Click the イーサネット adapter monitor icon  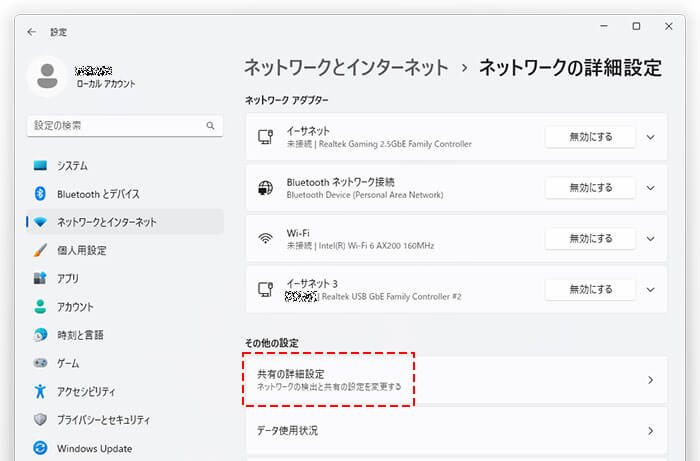pyautogui.click(x=265, y=137)
